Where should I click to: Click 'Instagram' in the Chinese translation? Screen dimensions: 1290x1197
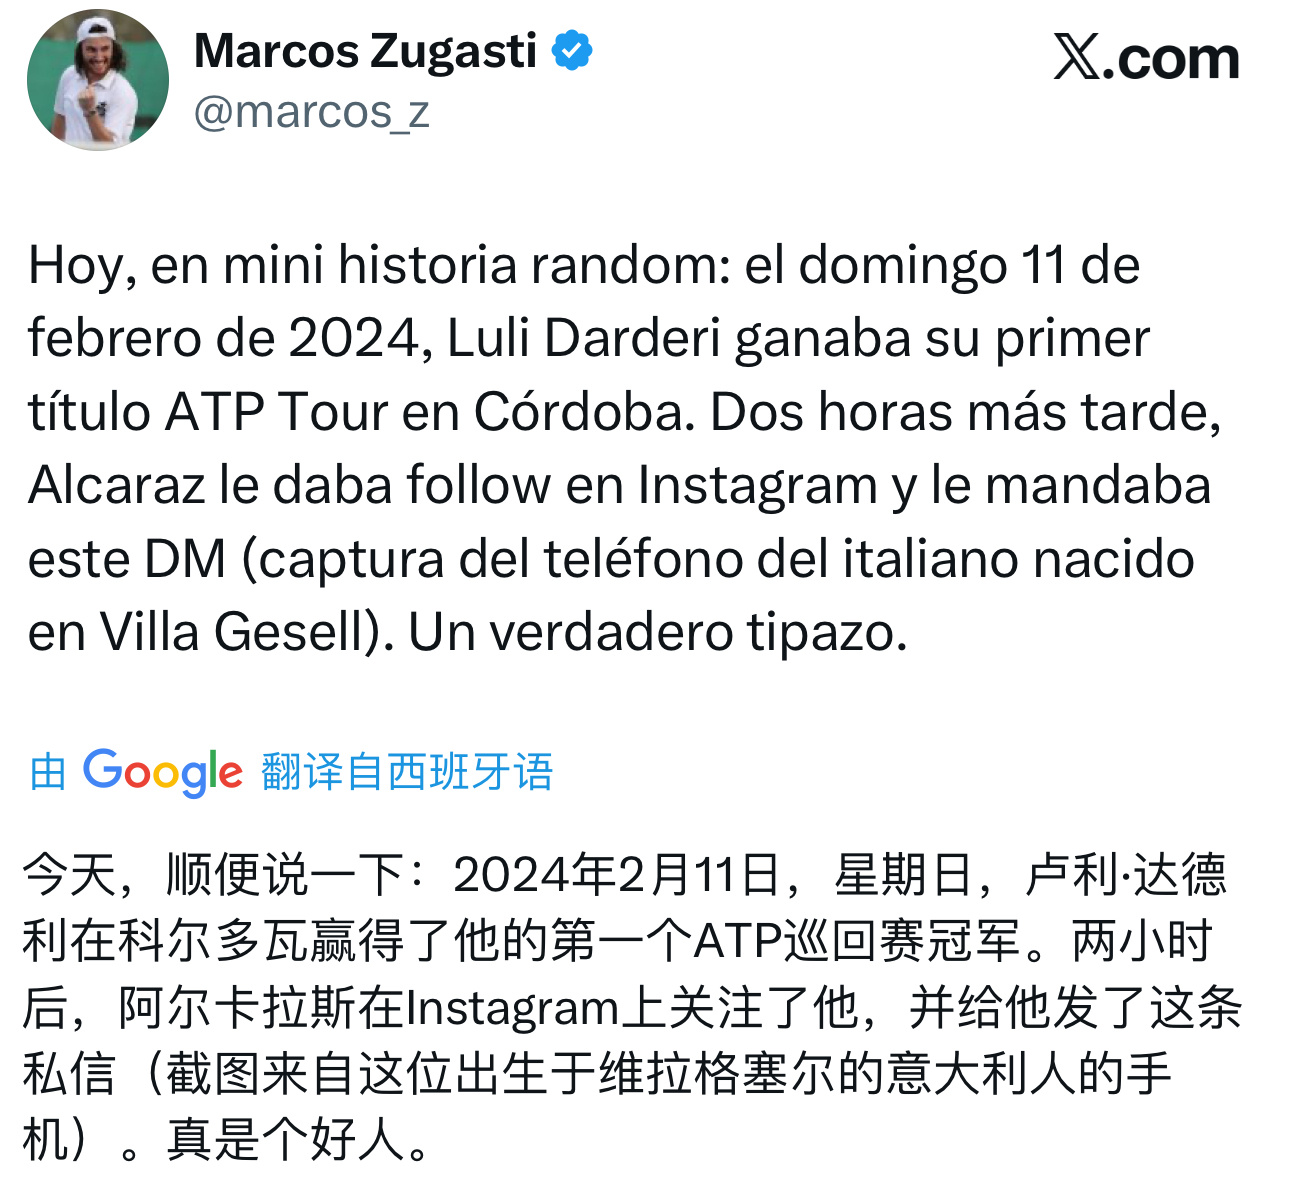513,1008
